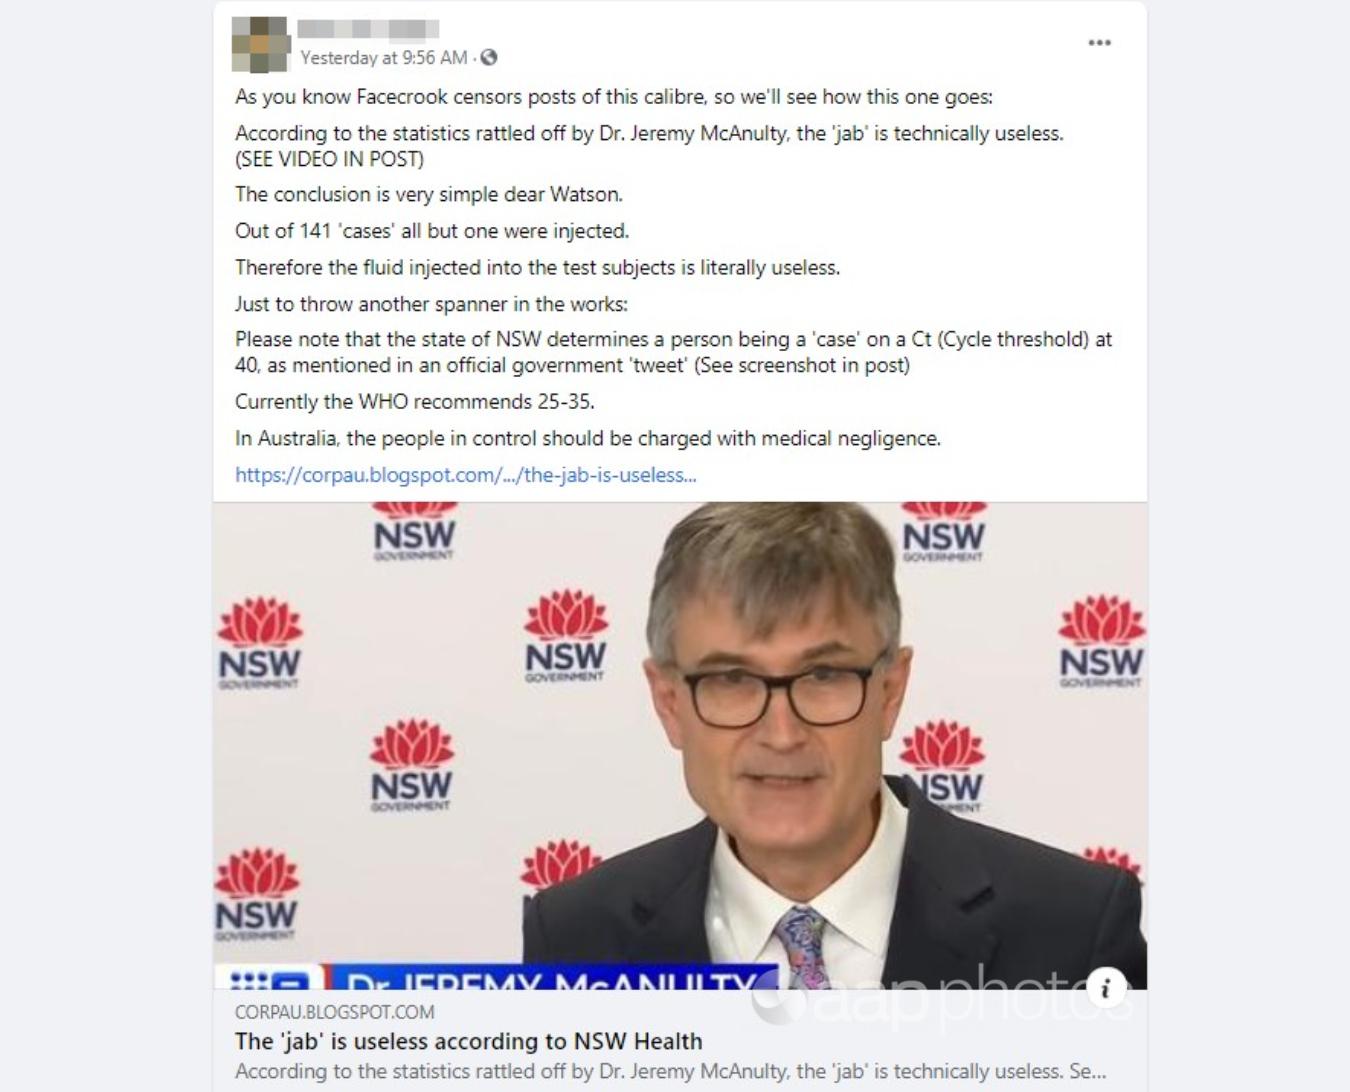The width and height of the screenshot is (1350, 1092).
Task: Click the 'Out of 141 cases' sentence
Action: (x=432, y=231)
